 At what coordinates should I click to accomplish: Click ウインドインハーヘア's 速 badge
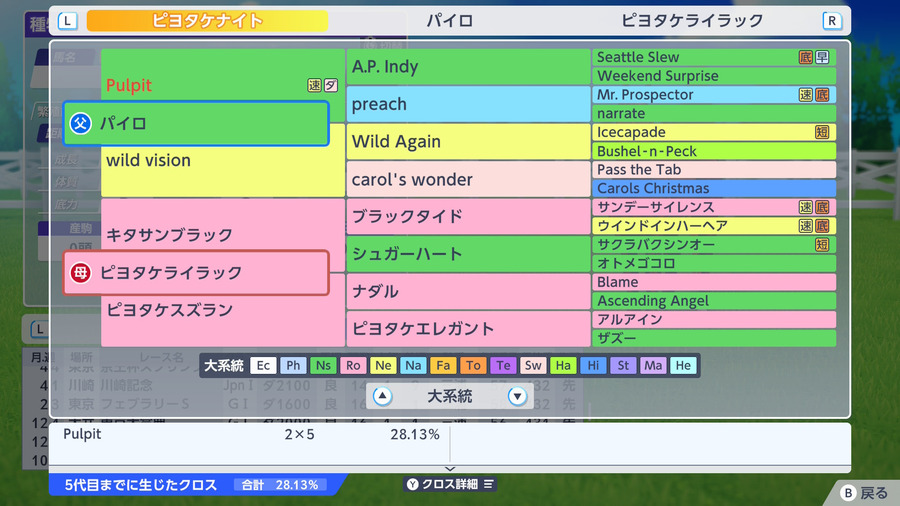point(806,225)
